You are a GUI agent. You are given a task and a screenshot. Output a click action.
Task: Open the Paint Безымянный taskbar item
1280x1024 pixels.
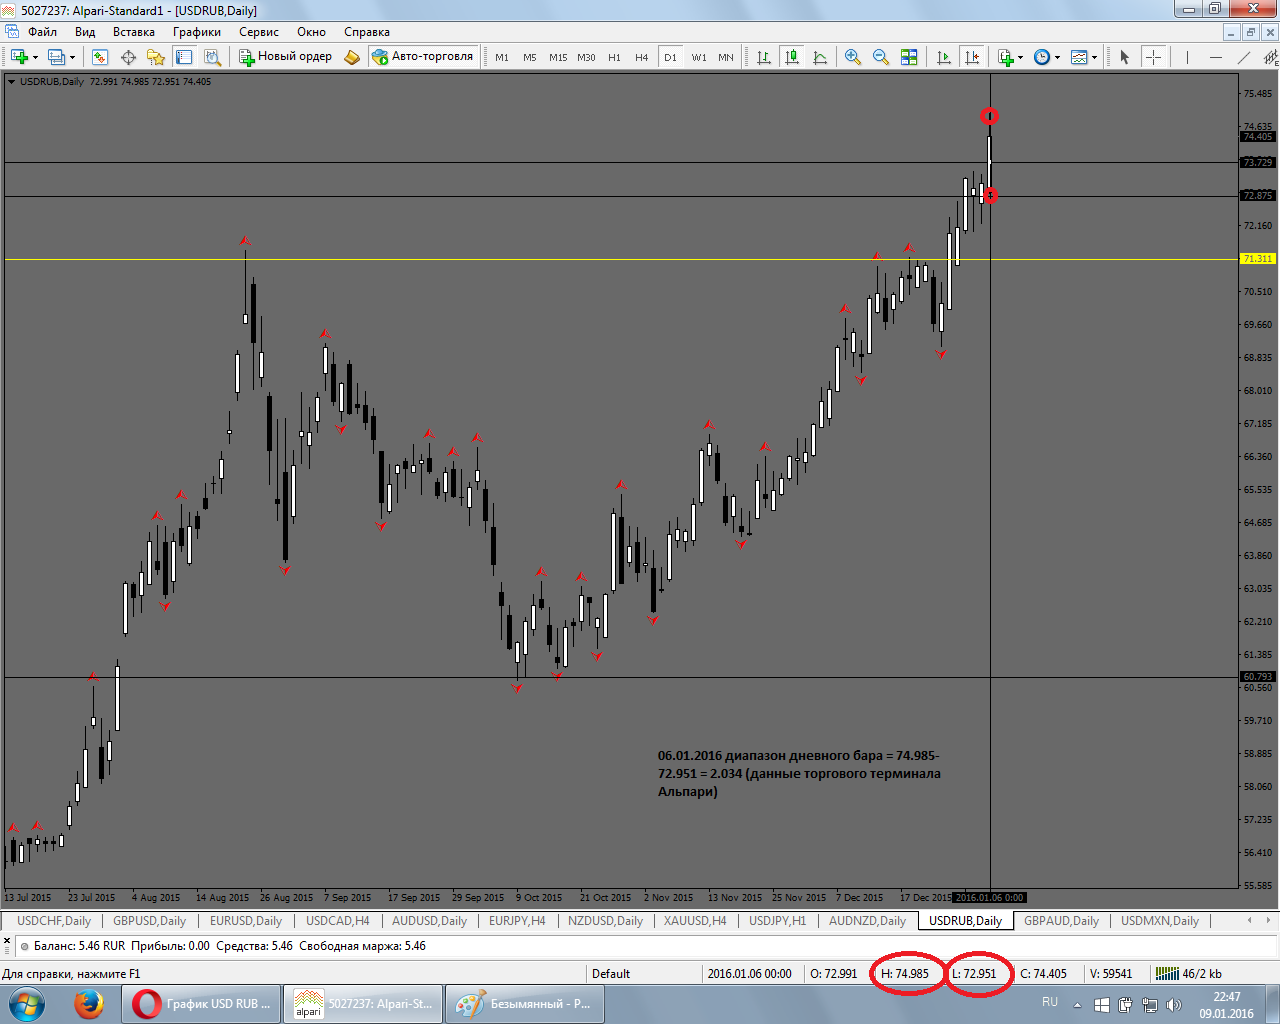524,1004
